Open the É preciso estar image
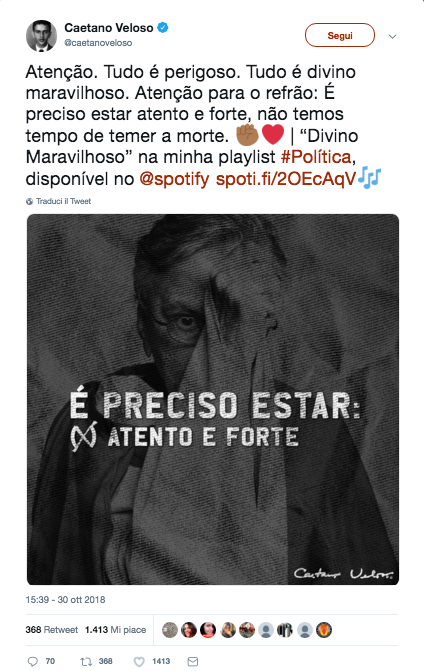Viewport: 424px width, 671px height. 213,399
